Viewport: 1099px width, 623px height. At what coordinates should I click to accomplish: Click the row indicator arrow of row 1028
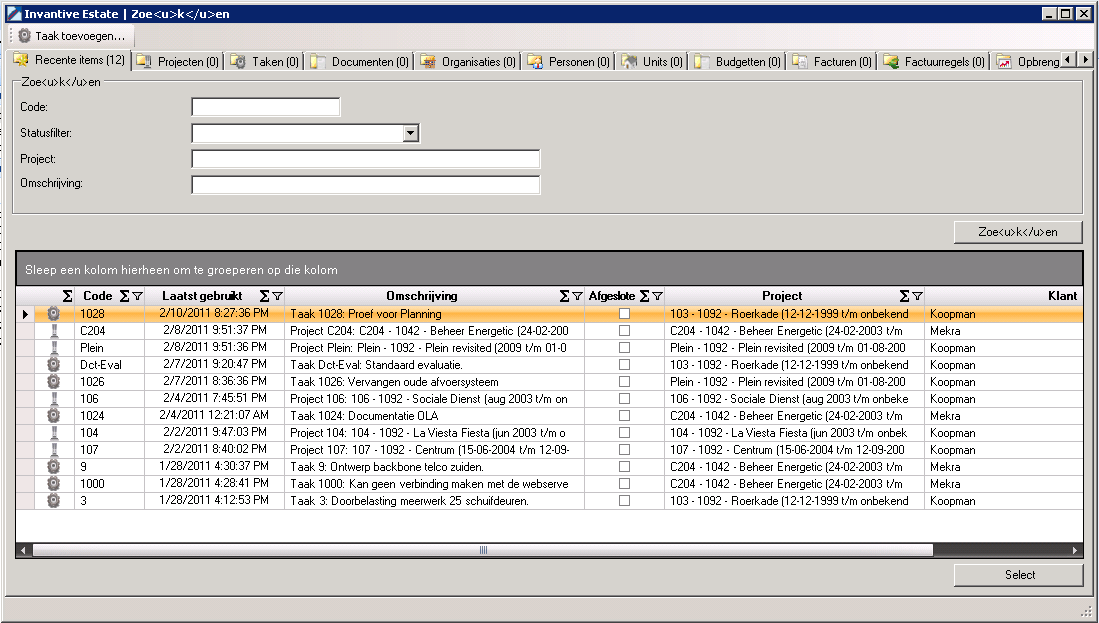[25, 314]
